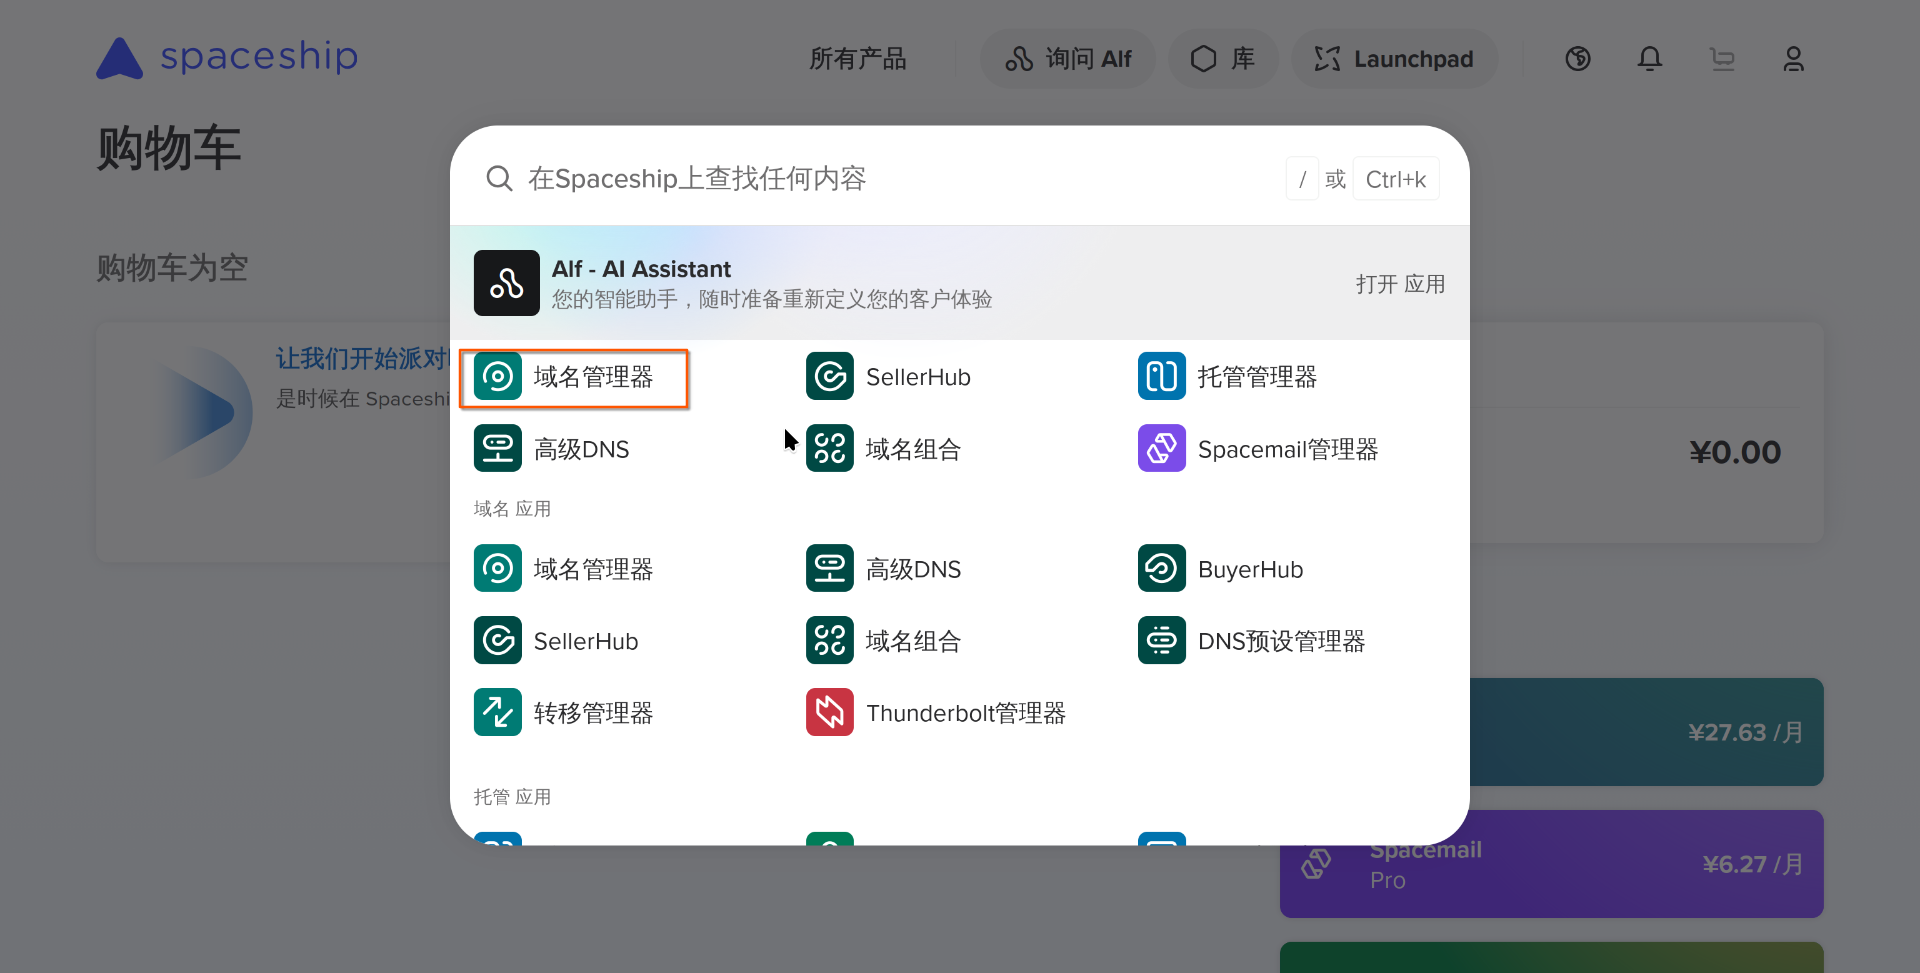Open the highlighted 域名管理器 app
The image size is (1920, 973).
tap(573, 377)
